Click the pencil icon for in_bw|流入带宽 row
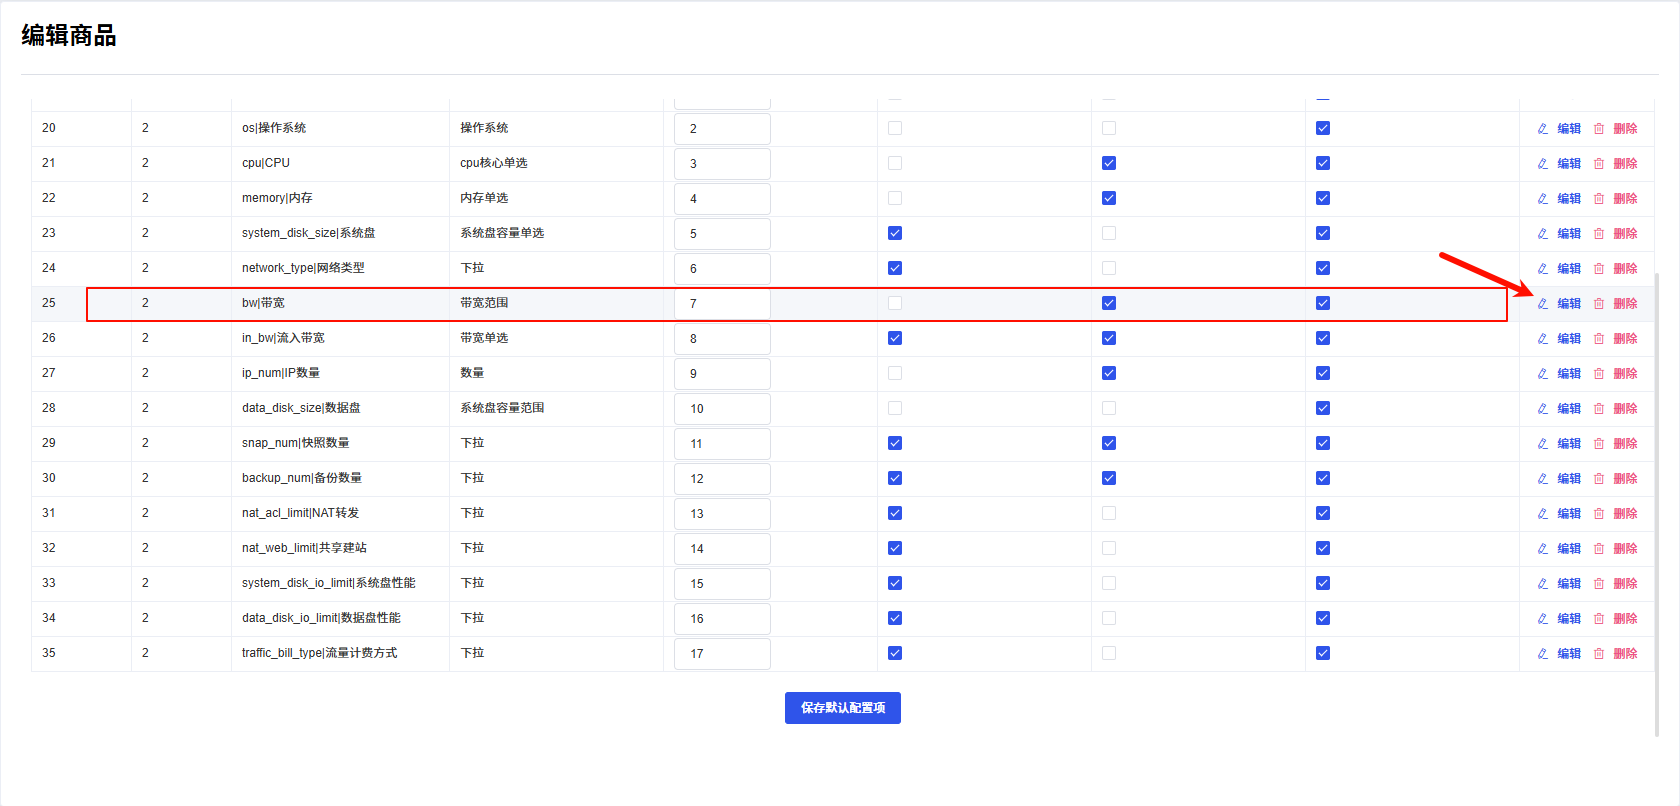The height and width of the screenshot is (806, 1680). [1543, 338]
